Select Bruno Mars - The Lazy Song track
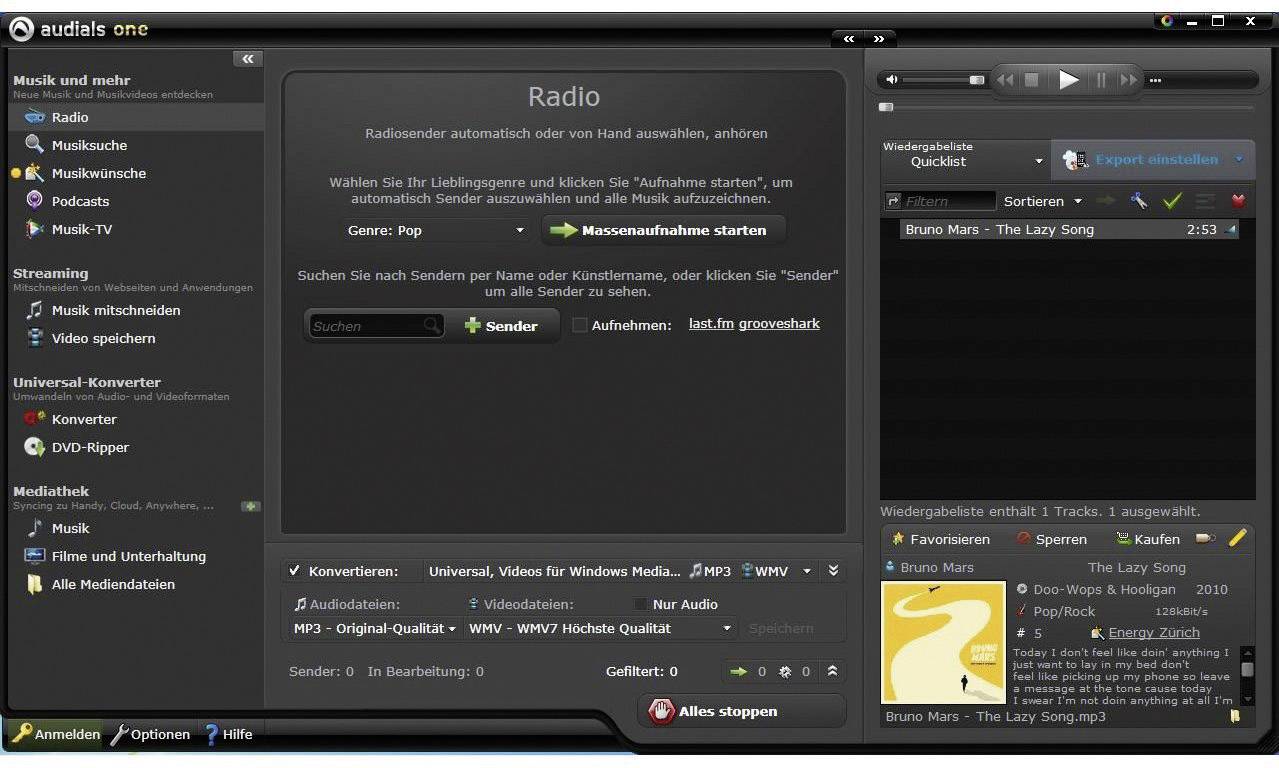The width and height of the screenshot is (1279, 768). coord(1068,230)
